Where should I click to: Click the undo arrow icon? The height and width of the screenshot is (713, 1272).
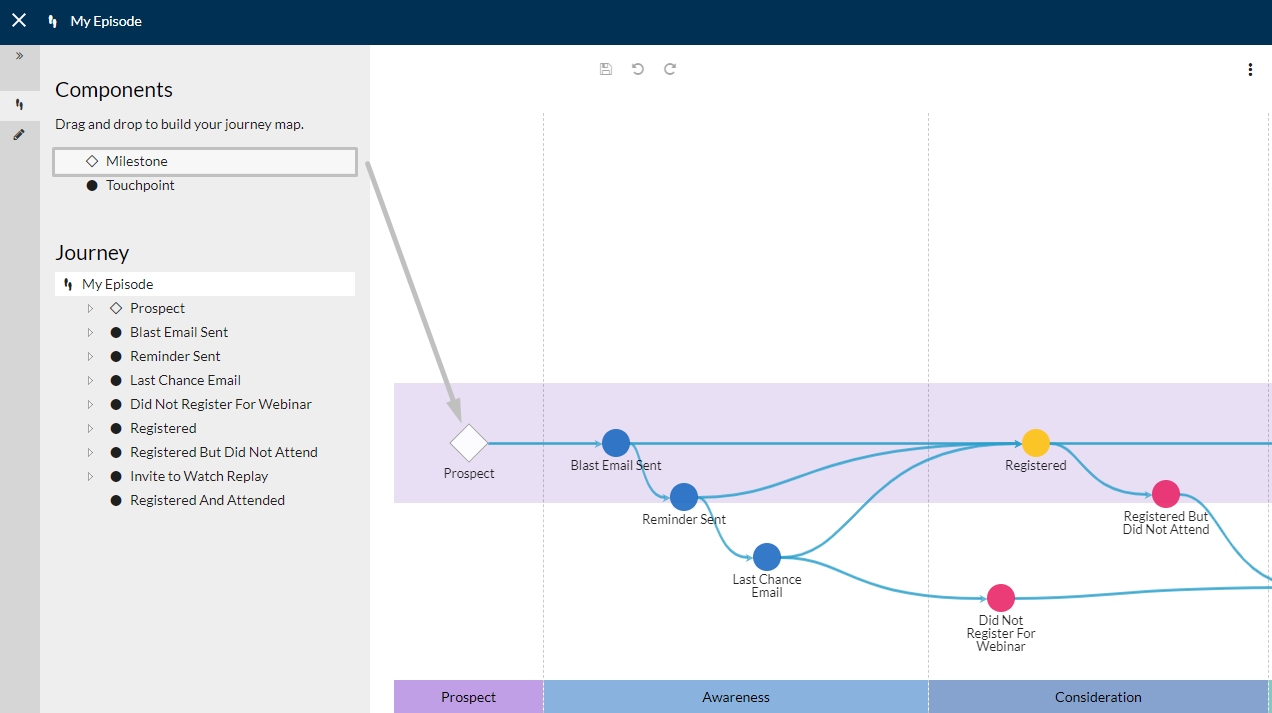[638, 69]
